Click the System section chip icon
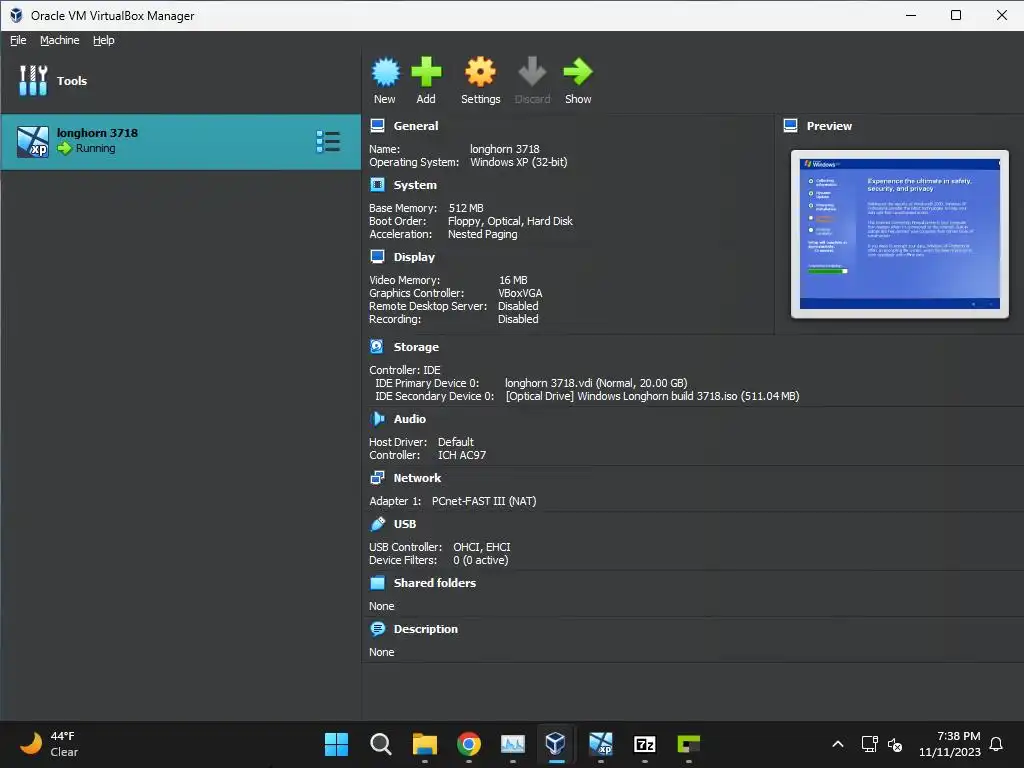 (x=377, y=185)
